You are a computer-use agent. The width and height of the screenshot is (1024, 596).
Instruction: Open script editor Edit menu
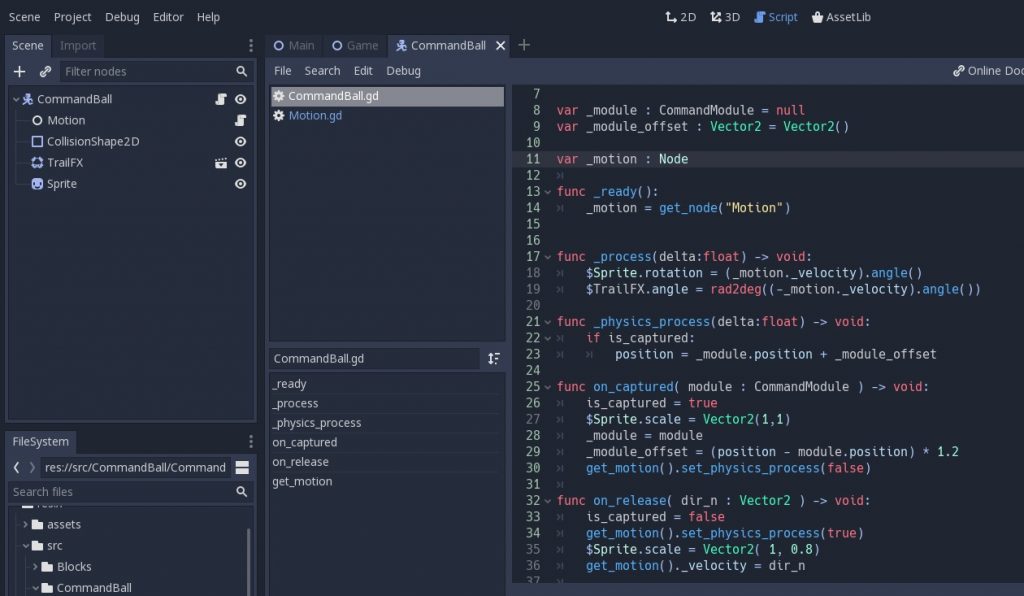click(363, 71)
